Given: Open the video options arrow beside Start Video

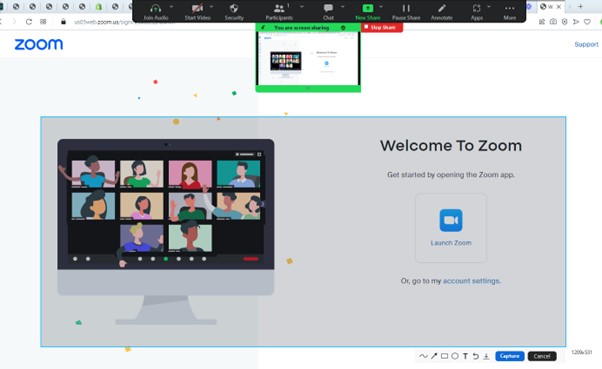Looking at the screenshot, I should (212, 7).
